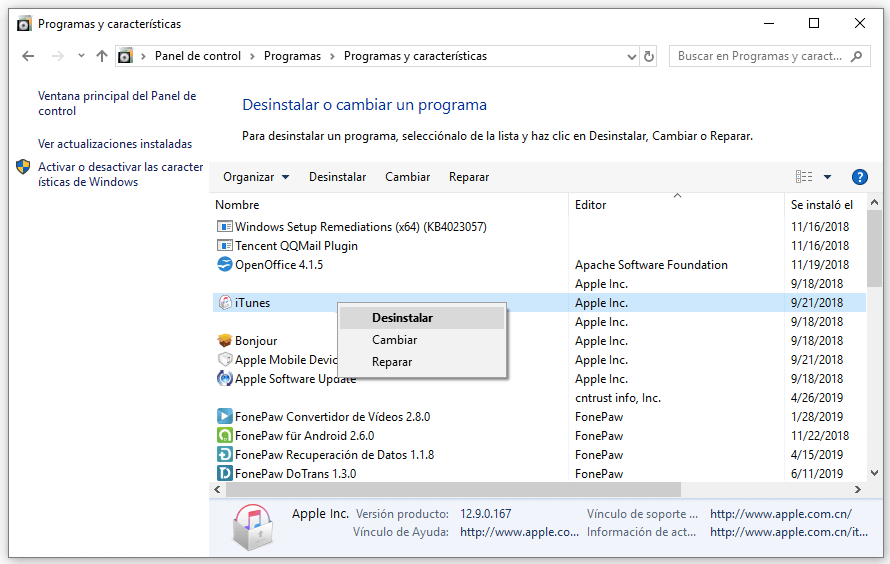Select the date 4/26/2019
Screen dimensions: 890x564
click(x=817, y=398)
